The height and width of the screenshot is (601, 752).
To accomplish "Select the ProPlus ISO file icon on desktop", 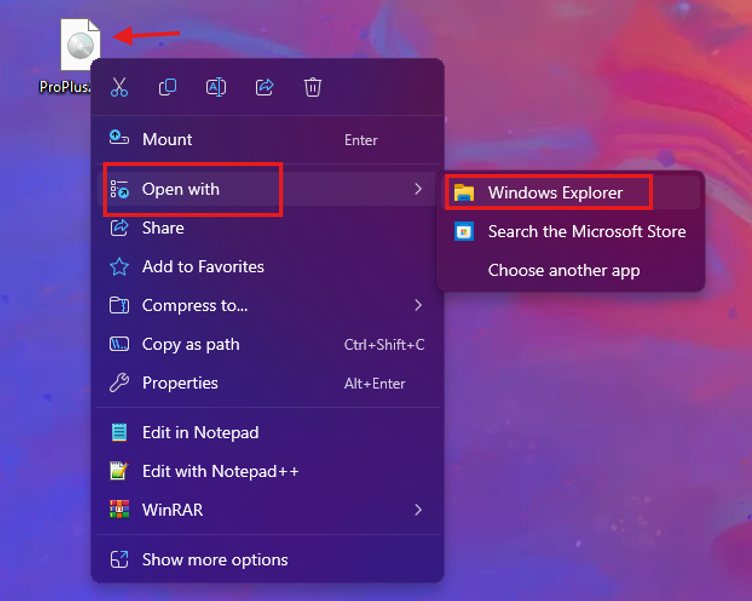I will [80, 45].
